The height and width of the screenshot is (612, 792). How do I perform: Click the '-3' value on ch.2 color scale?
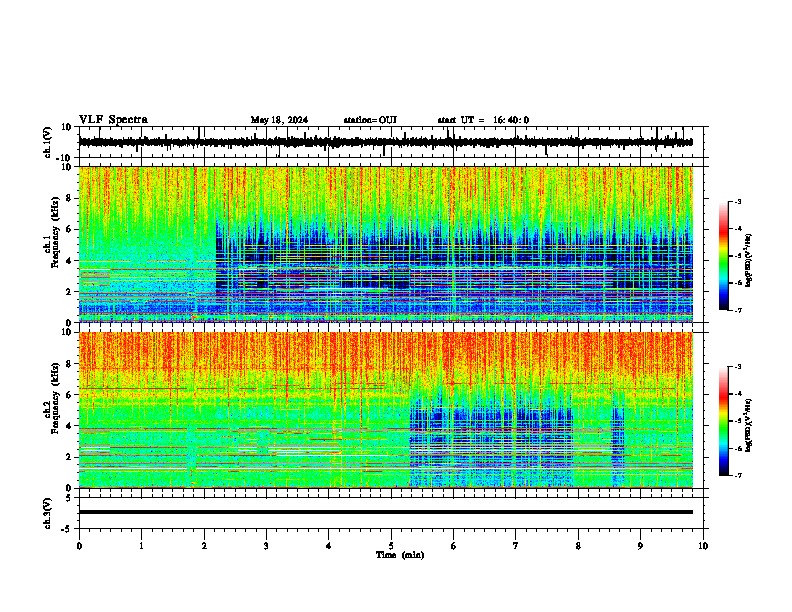737,367
